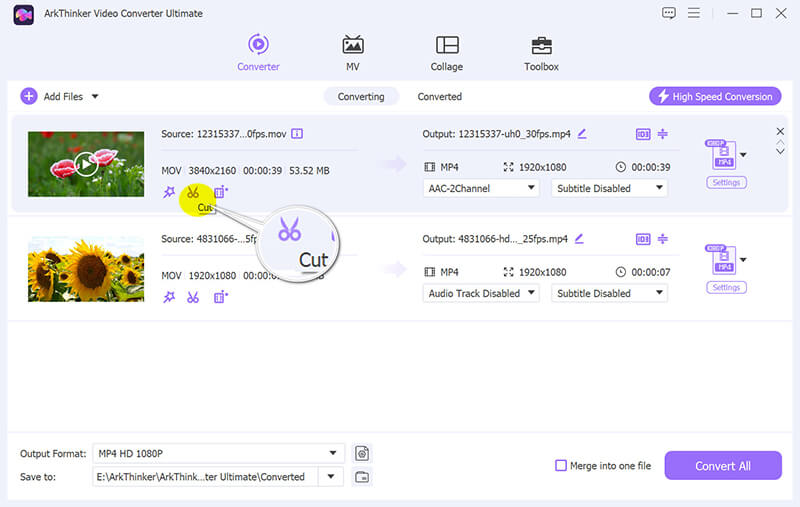Image resolution: width=800 pixels, height=507 pixels.
Task: View source info for 12315337 file
Action: pos(297,134)
